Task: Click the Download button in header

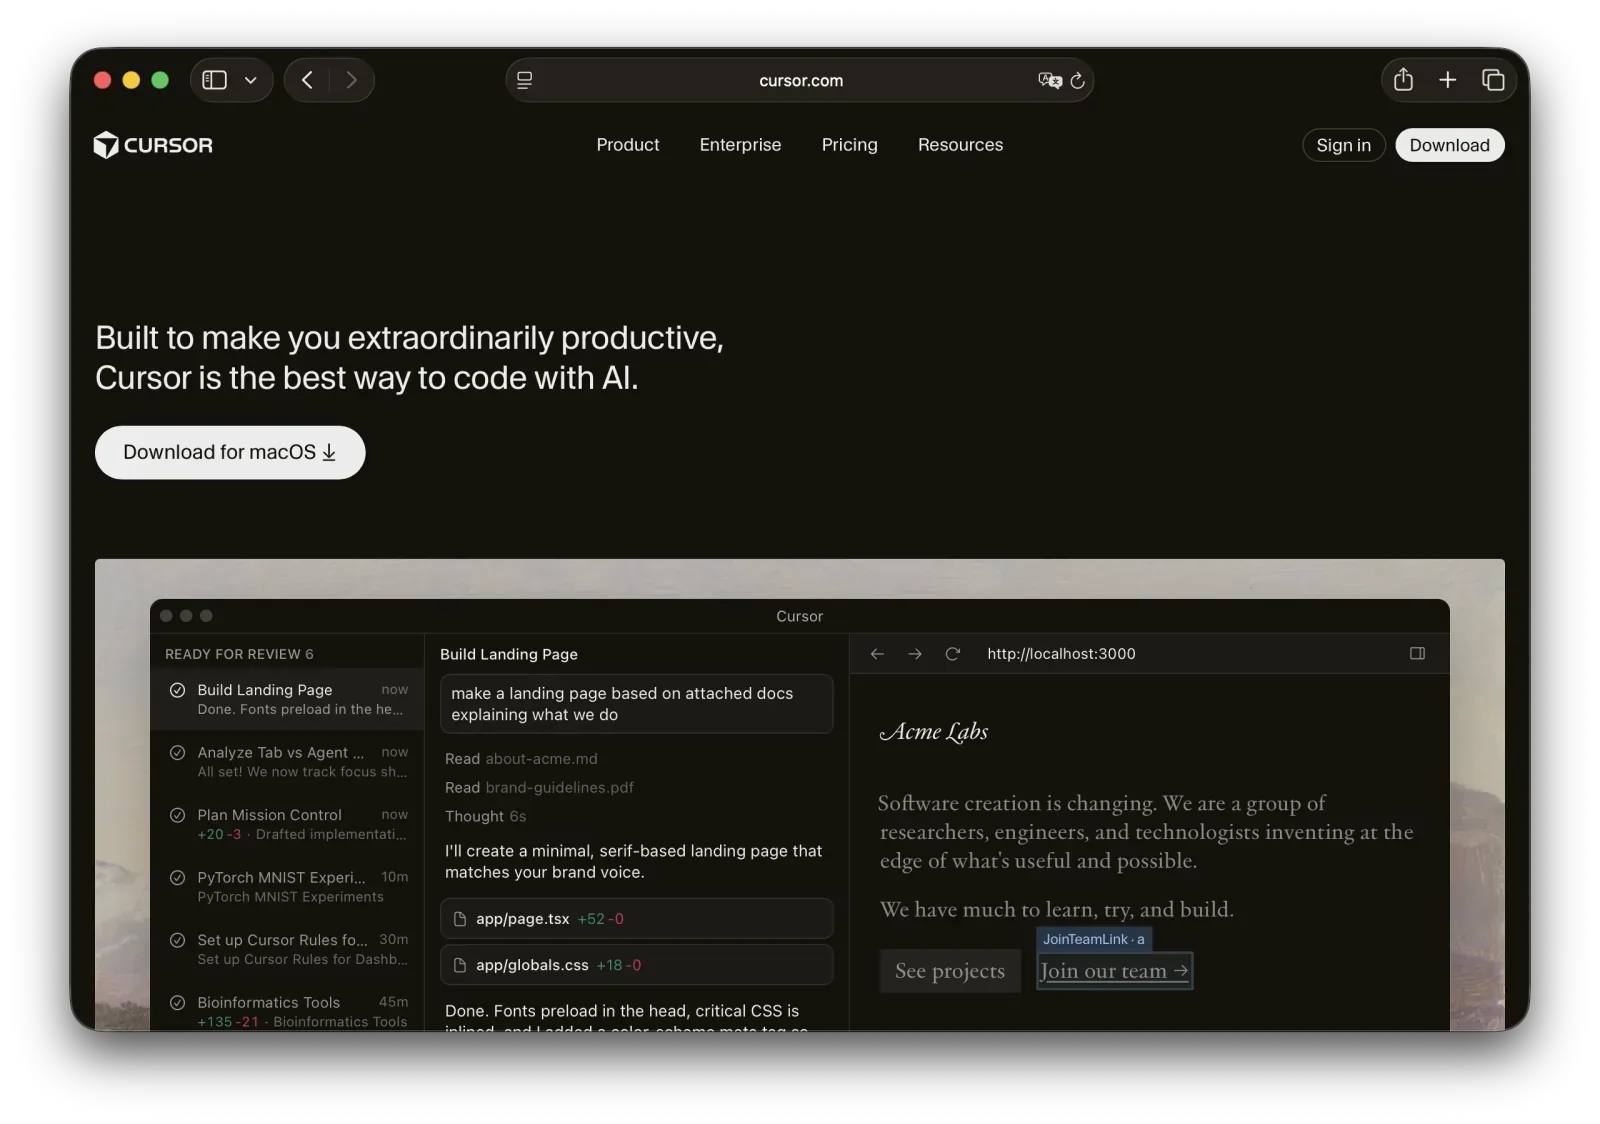Action: [x=1449, y=145]
